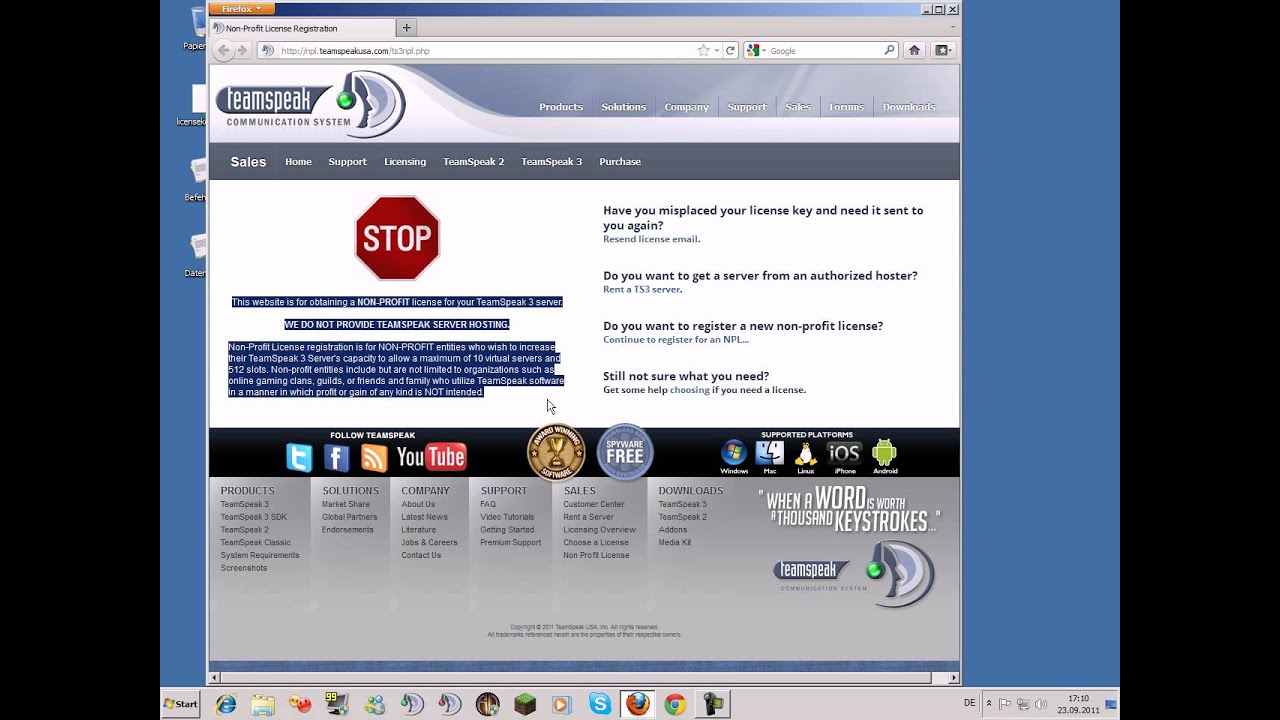Screen dimensions: 1280x720
Task: Click the Resend license email link
Action: click(650, 239)
